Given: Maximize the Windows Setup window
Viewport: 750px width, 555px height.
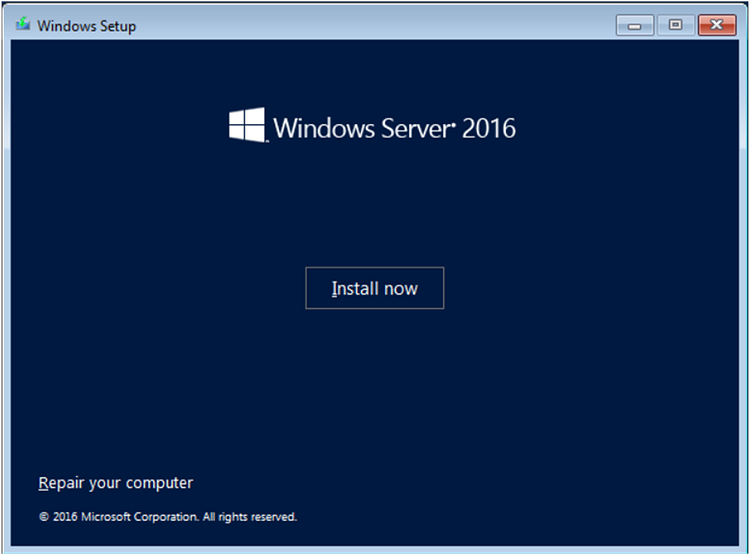Looking at the screenshot, I should tap(675, 25).
